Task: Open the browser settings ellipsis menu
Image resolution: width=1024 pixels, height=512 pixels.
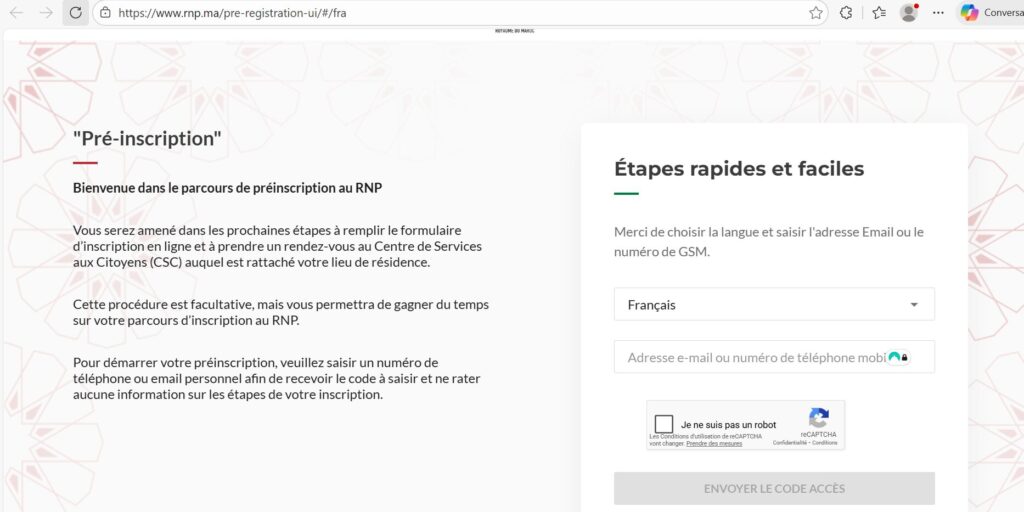Action: tap(938, 13)
